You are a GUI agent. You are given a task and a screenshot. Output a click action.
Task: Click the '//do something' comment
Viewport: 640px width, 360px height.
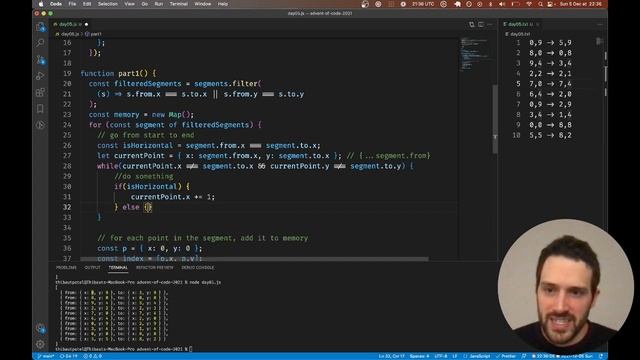(x=143, y=176)
